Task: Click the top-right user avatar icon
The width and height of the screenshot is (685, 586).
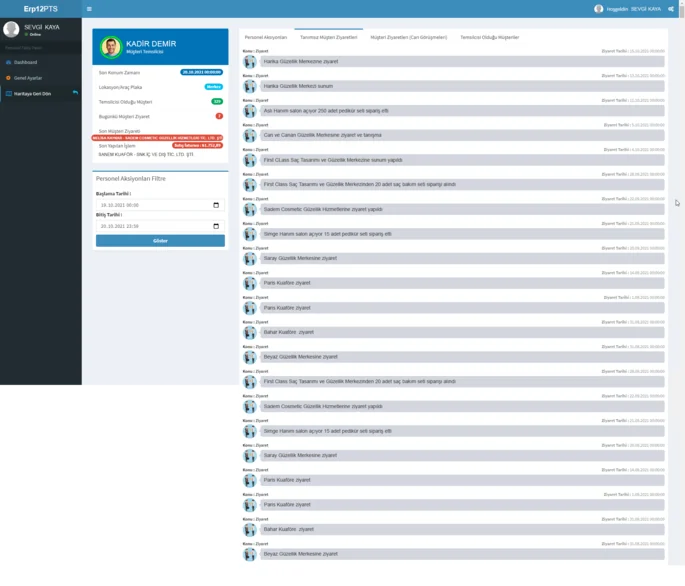Action: (599, 9)
